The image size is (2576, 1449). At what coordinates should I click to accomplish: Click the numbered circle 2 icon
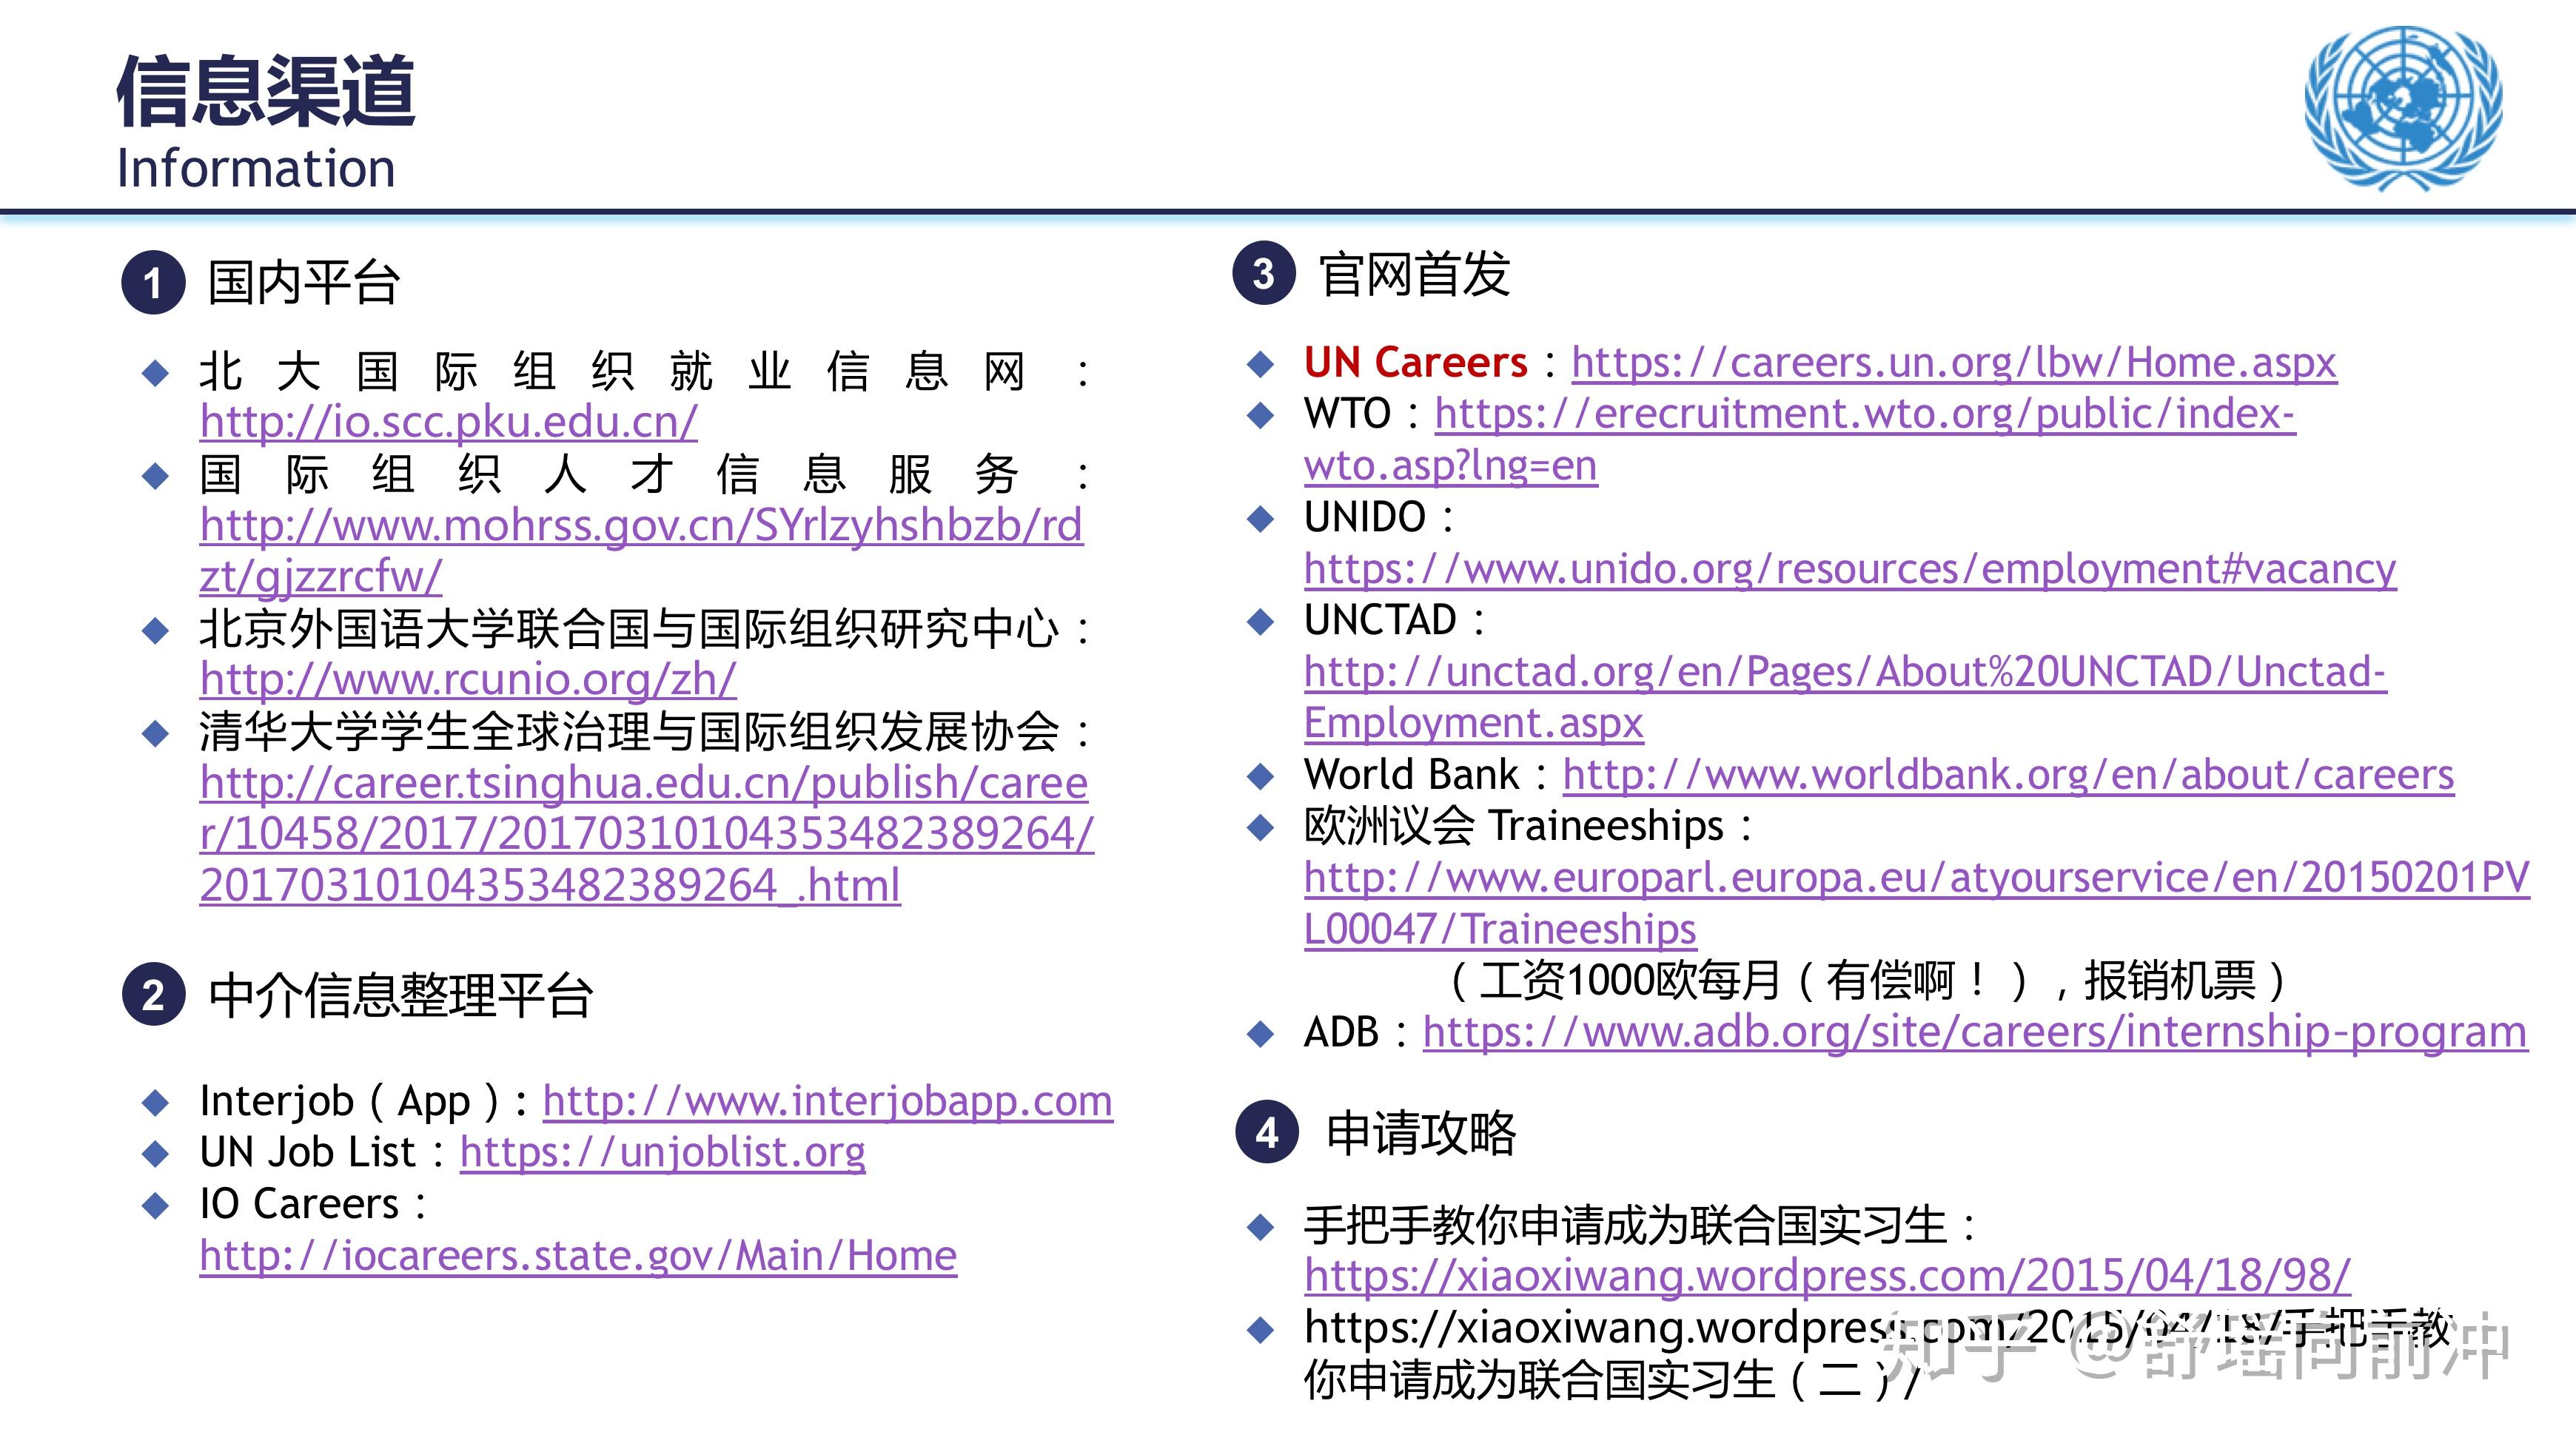coord(153,995)
